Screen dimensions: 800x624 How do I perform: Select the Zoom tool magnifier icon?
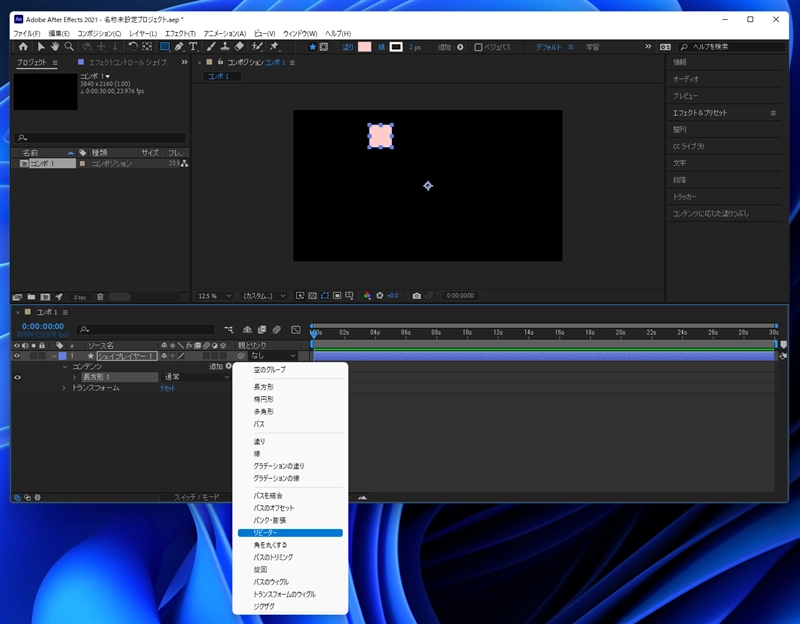69,46
